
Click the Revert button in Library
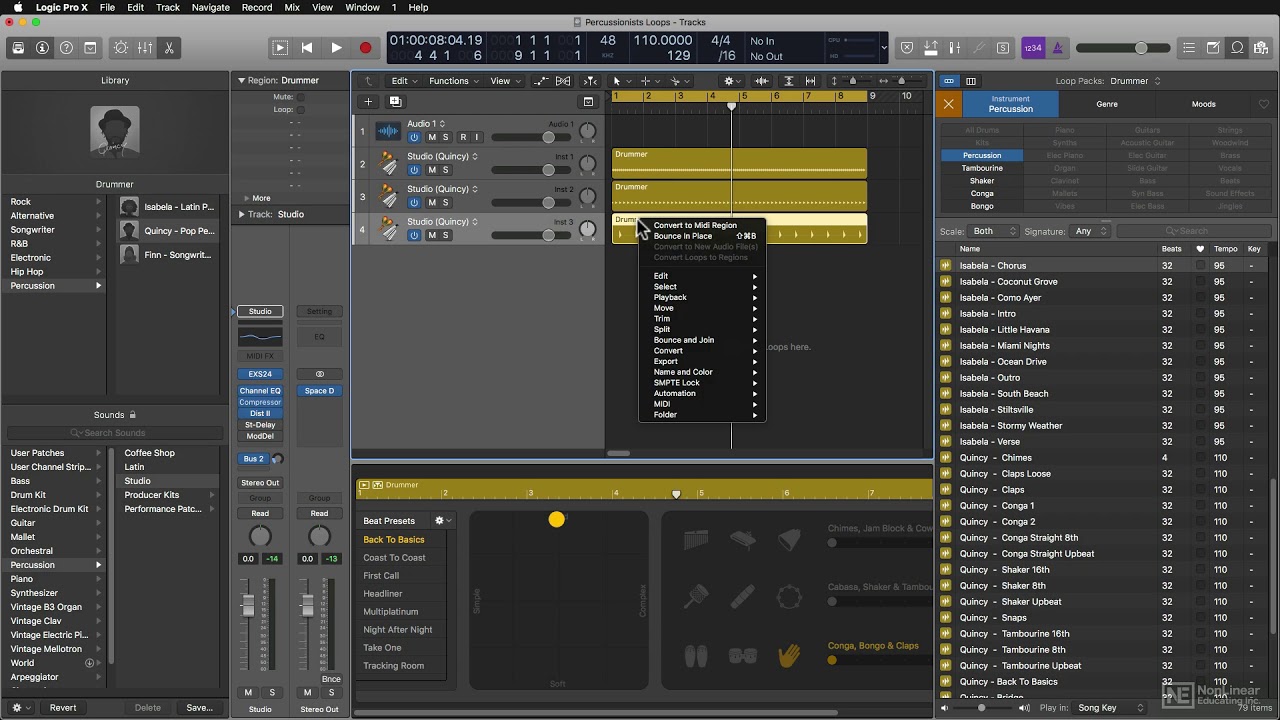(63, 707)
